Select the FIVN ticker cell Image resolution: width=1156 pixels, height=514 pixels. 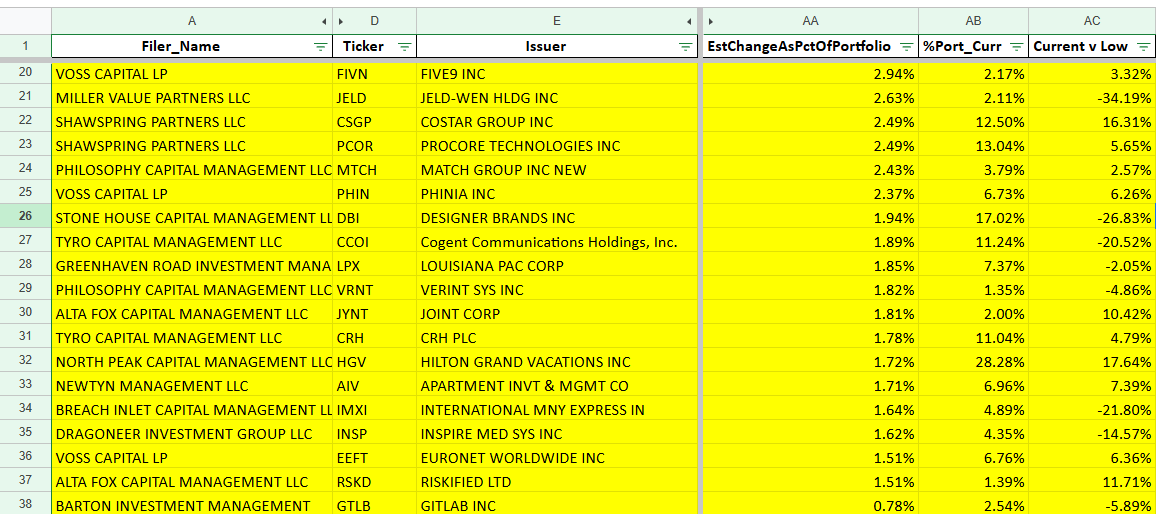pyautogui.click(x=375, y=73)
